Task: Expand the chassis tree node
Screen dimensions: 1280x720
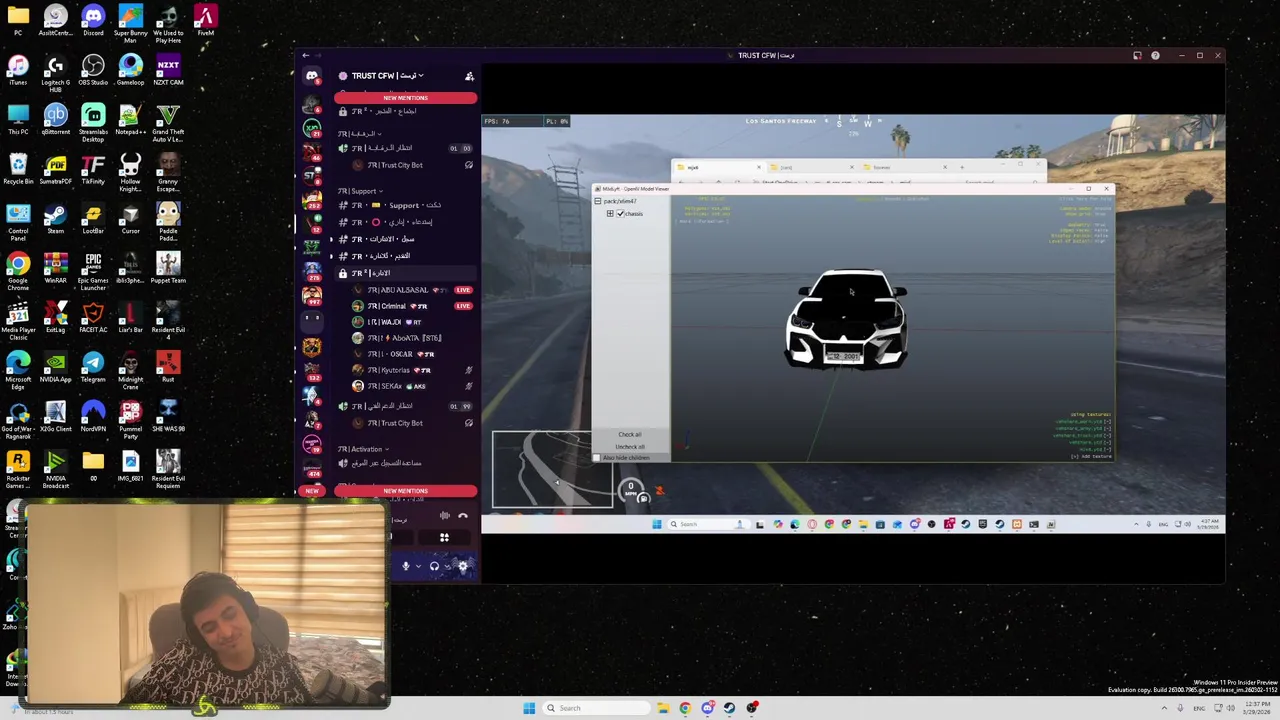Action: [x=610, y=213]
